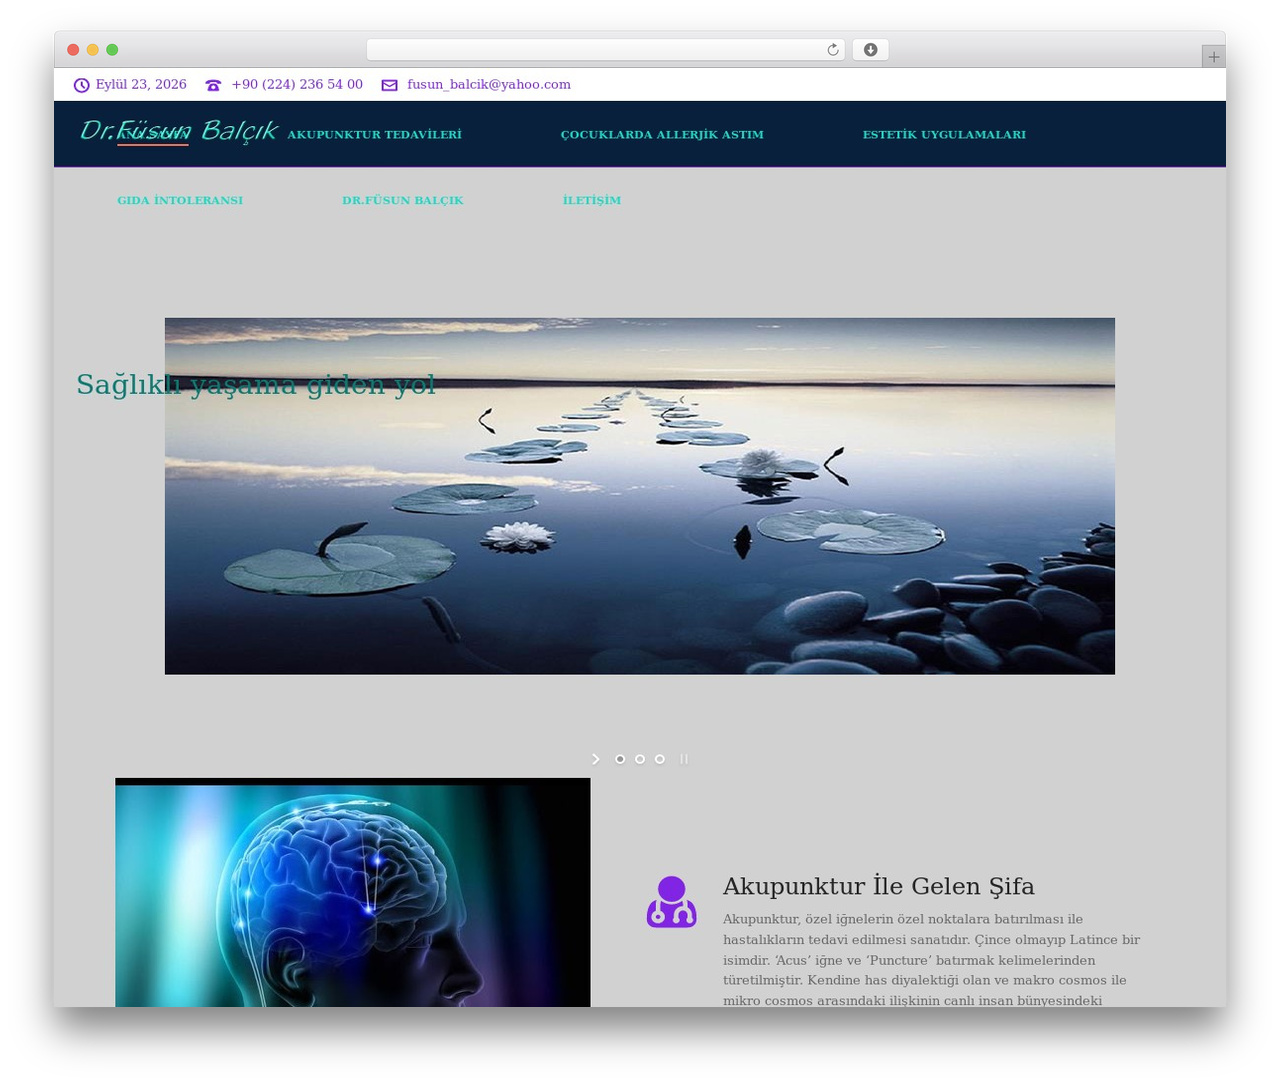
Task: Pause the slideshow autoplay
Action: coord(684,759)
